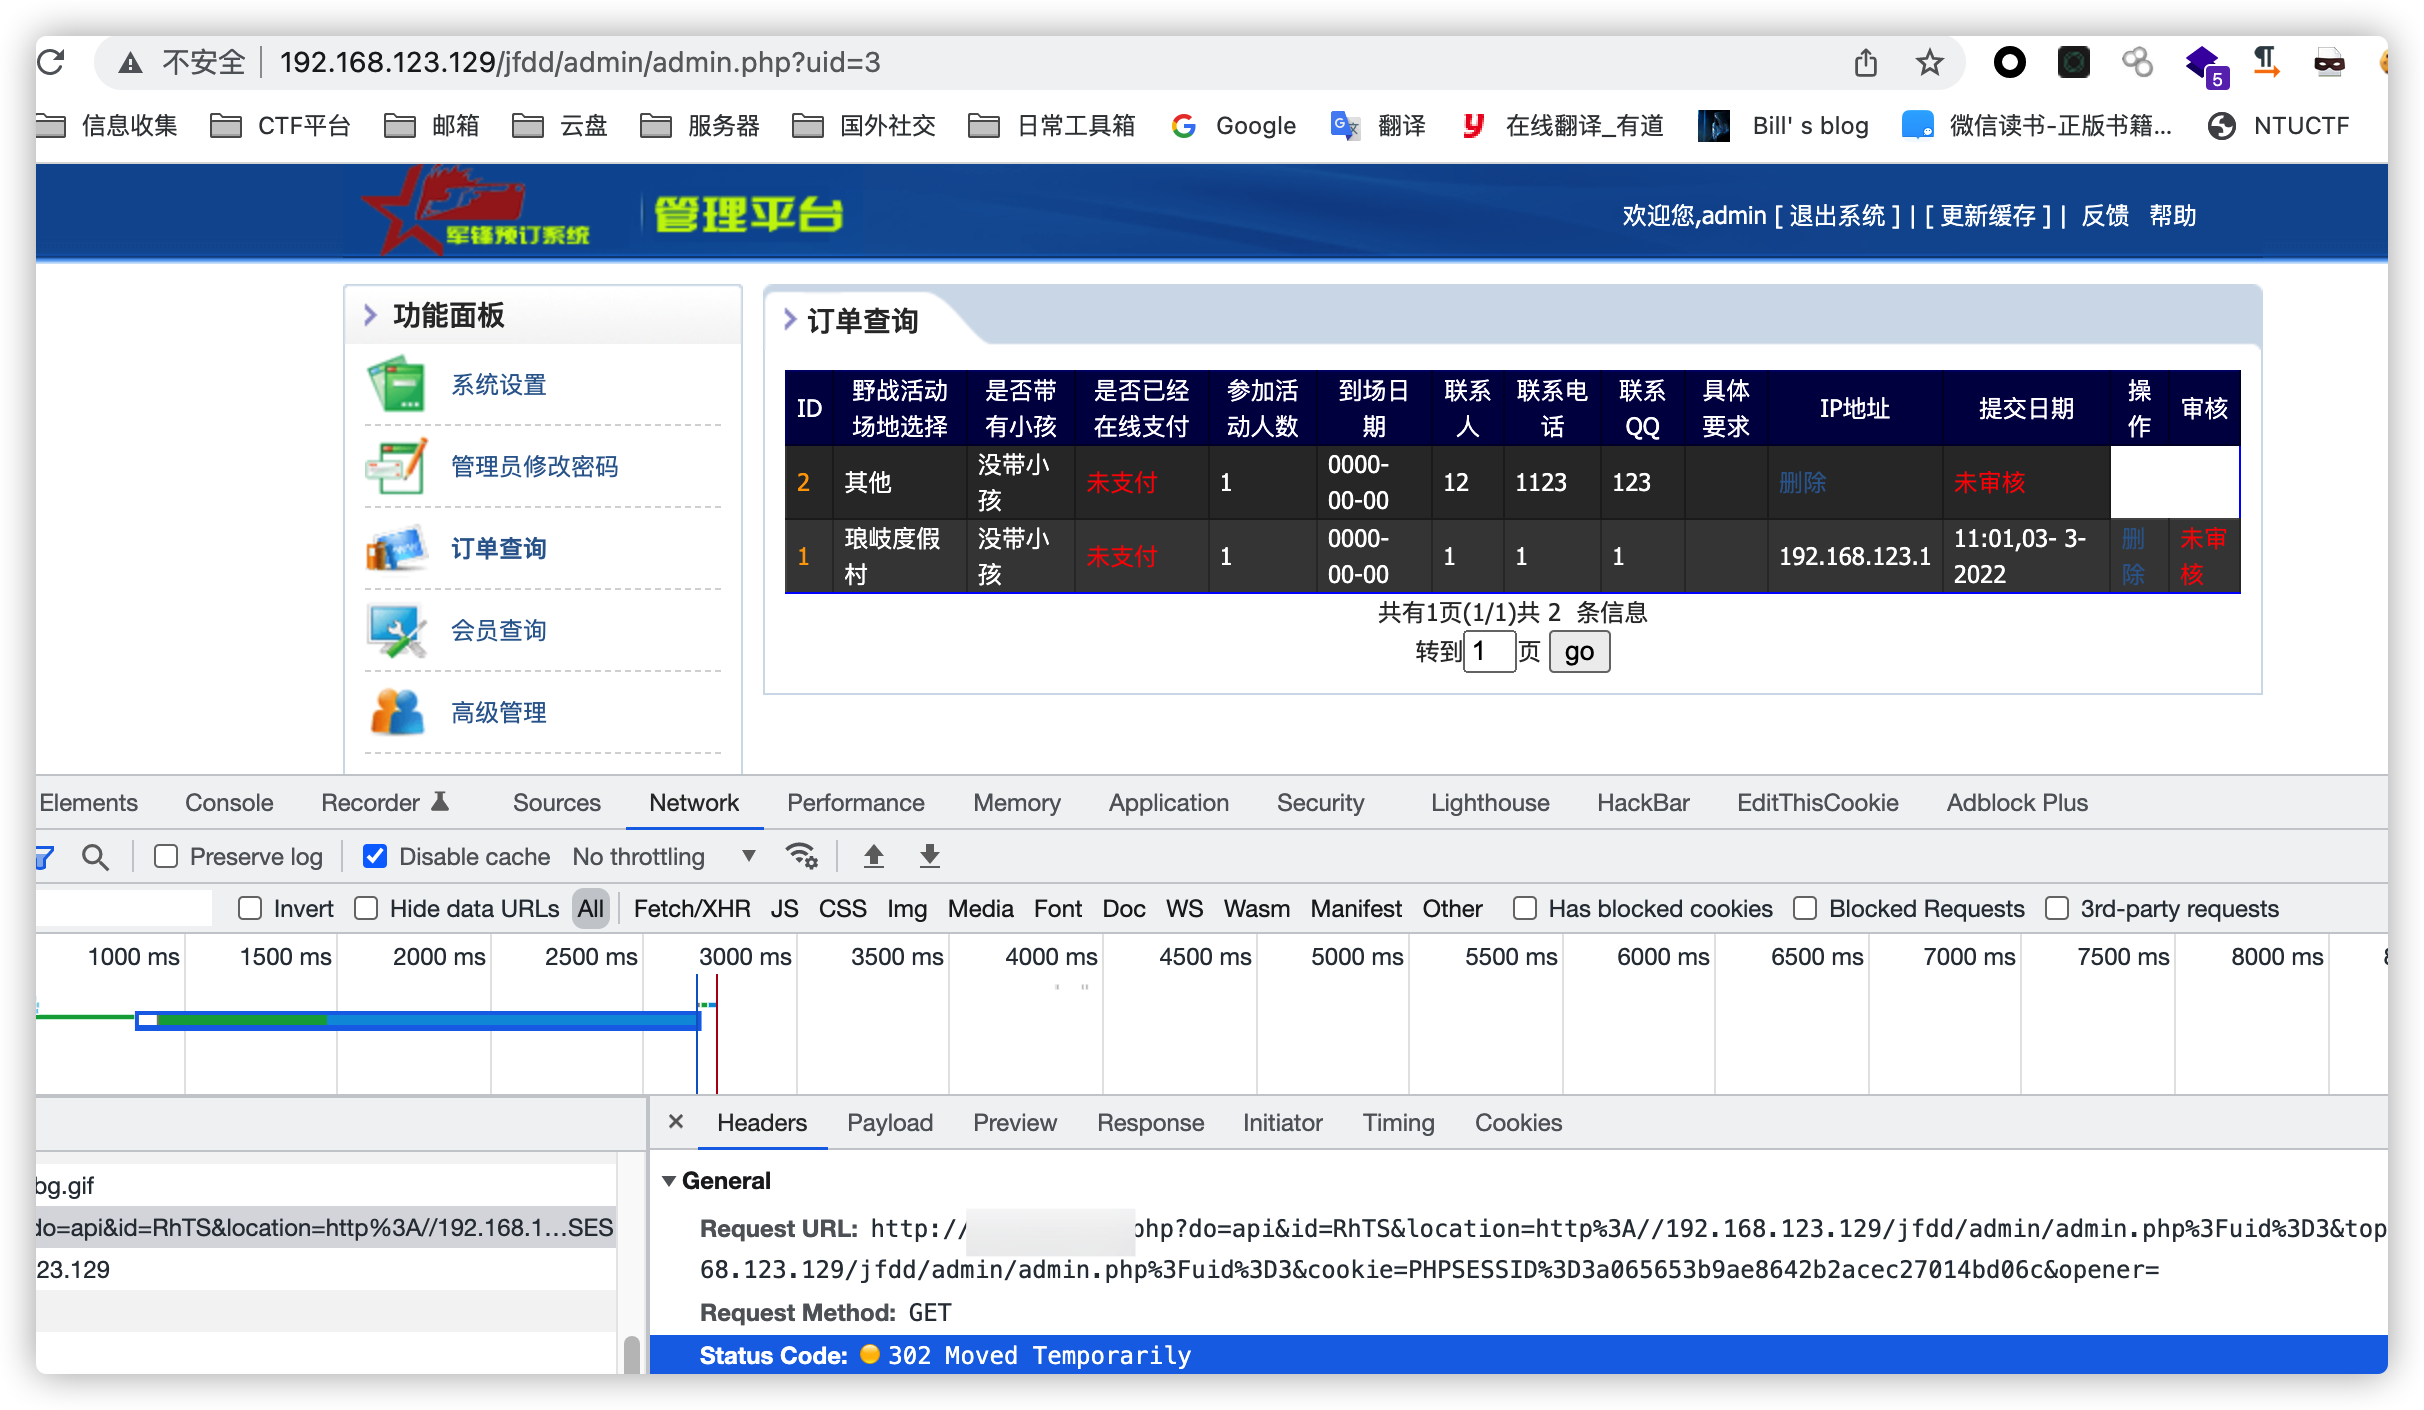Open the paragraph-mark extension icon
The width and height of the screenshot is (2424, 1410).
click(x=2266, y=62)
